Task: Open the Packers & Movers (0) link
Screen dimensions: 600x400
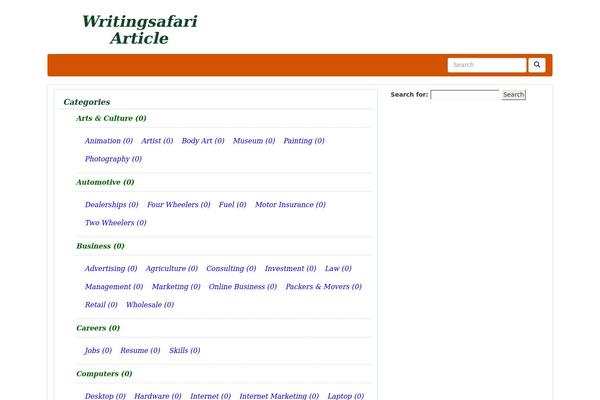Action: coord(323,287)
